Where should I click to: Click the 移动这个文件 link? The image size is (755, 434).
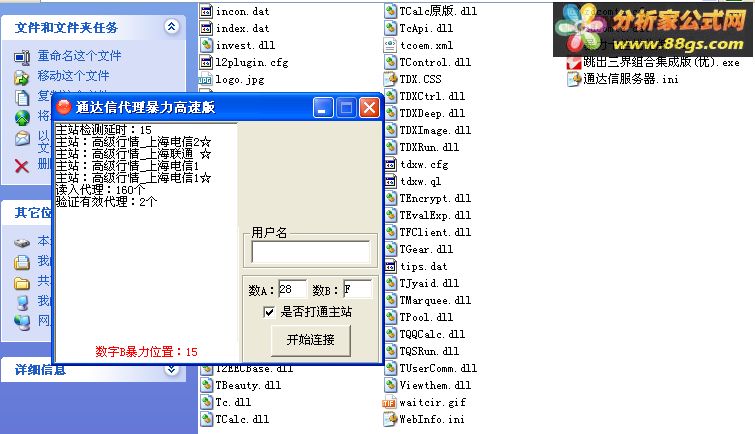pyautogui.click(x=73, y=76)
